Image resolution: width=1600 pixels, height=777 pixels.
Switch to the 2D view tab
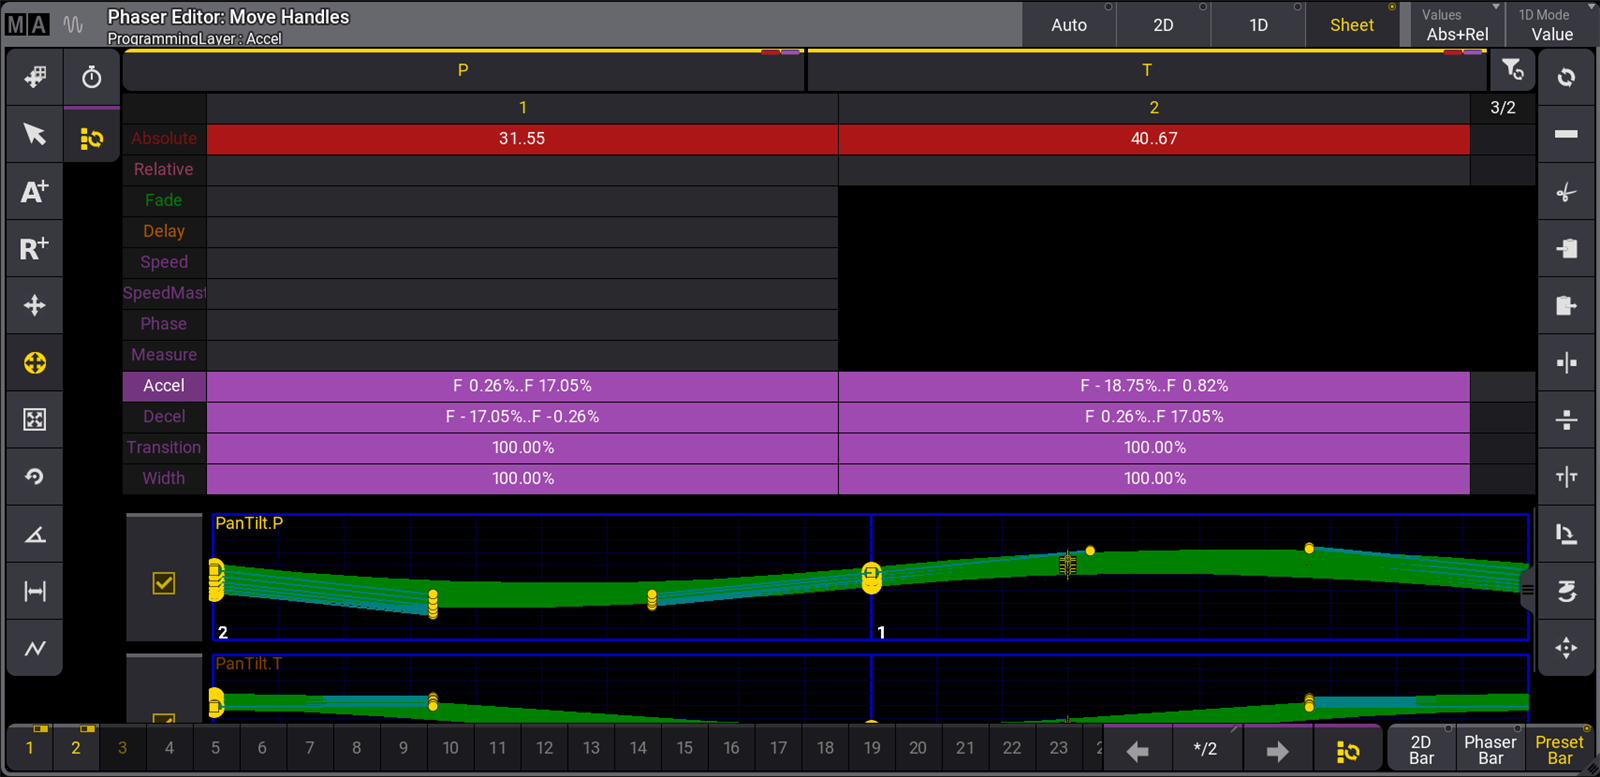1163,25
